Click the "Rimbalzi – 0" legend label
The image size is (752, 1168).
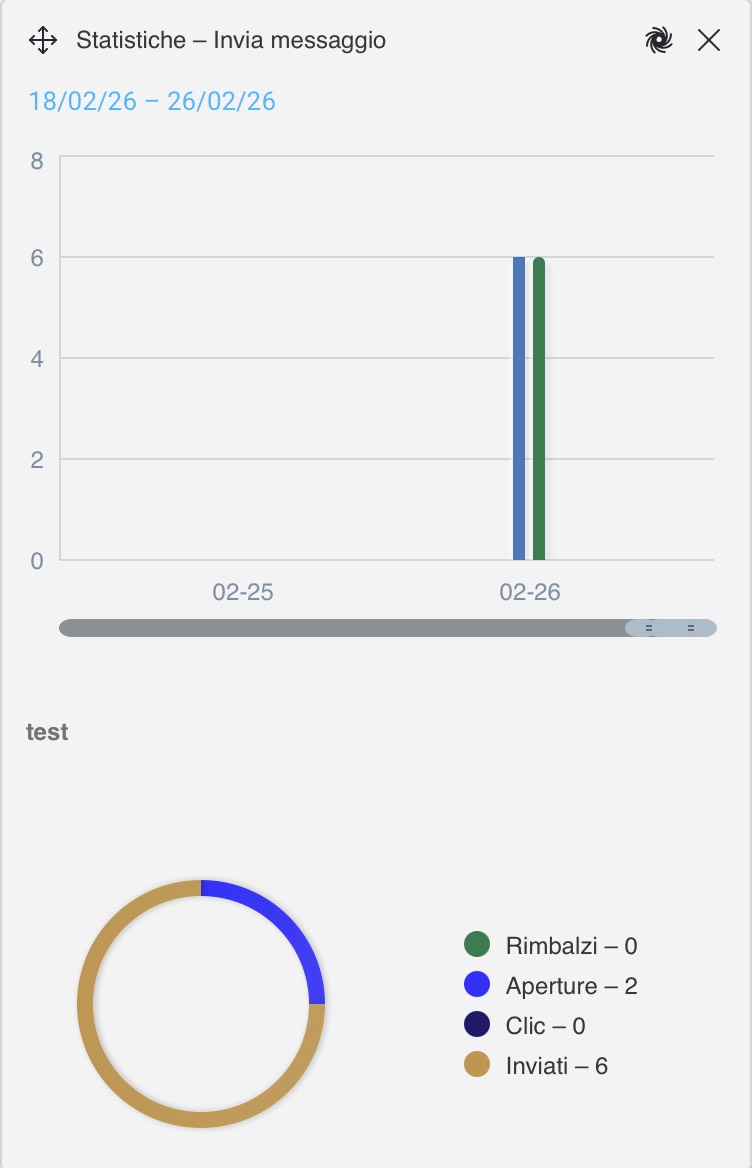571,945
